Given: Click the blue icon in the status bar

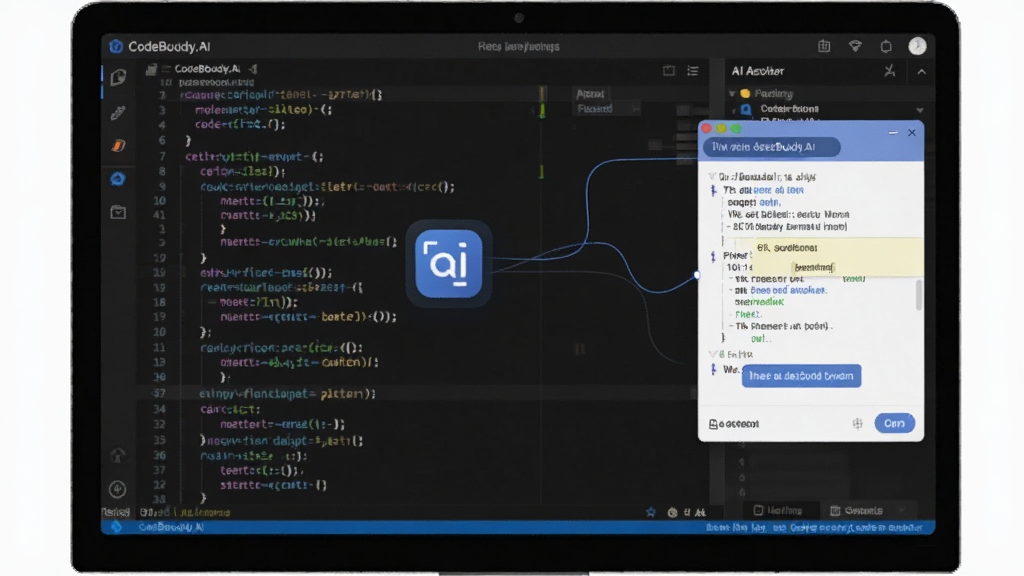Looking at the screenshot, I should click(116, 526).
